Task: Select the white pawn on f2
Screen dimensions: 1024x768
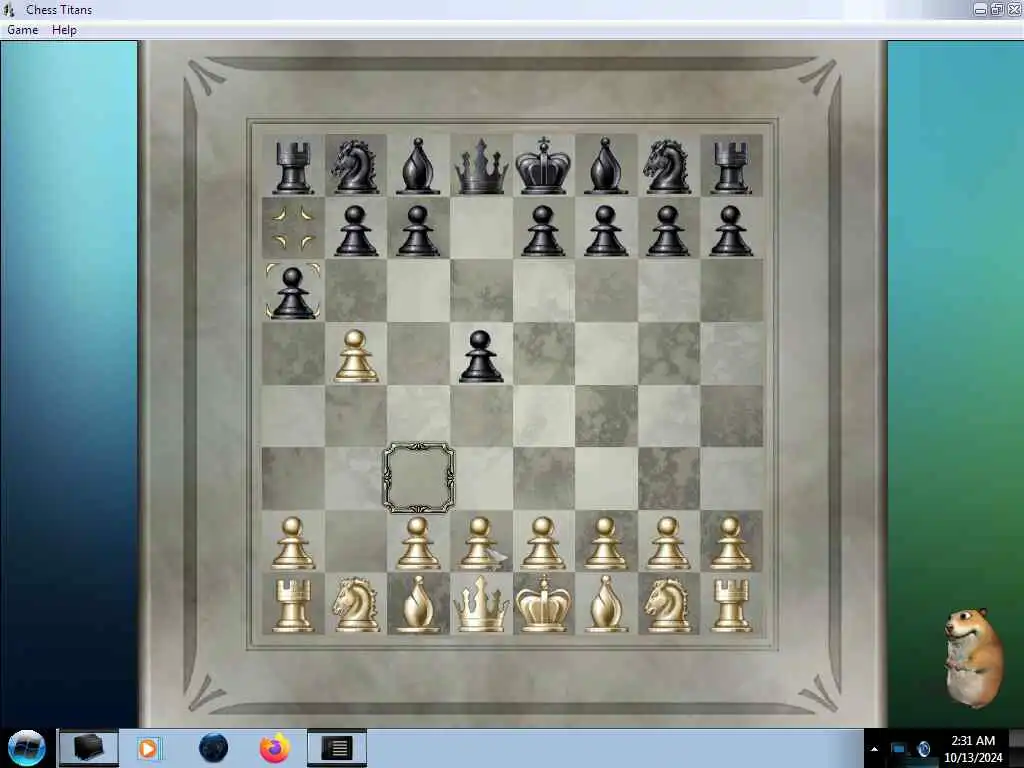Action: pyautogui.click(x=605, y=543)
